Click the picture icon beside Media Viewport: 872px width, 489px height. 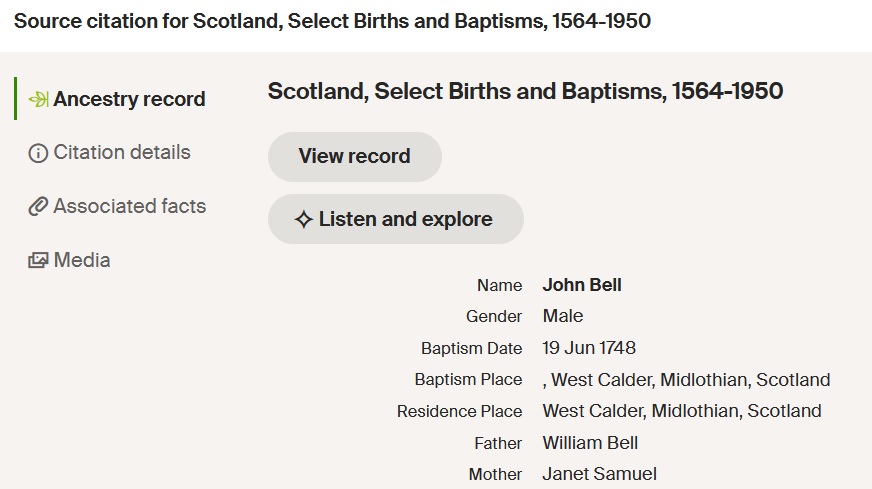point(38,260)
